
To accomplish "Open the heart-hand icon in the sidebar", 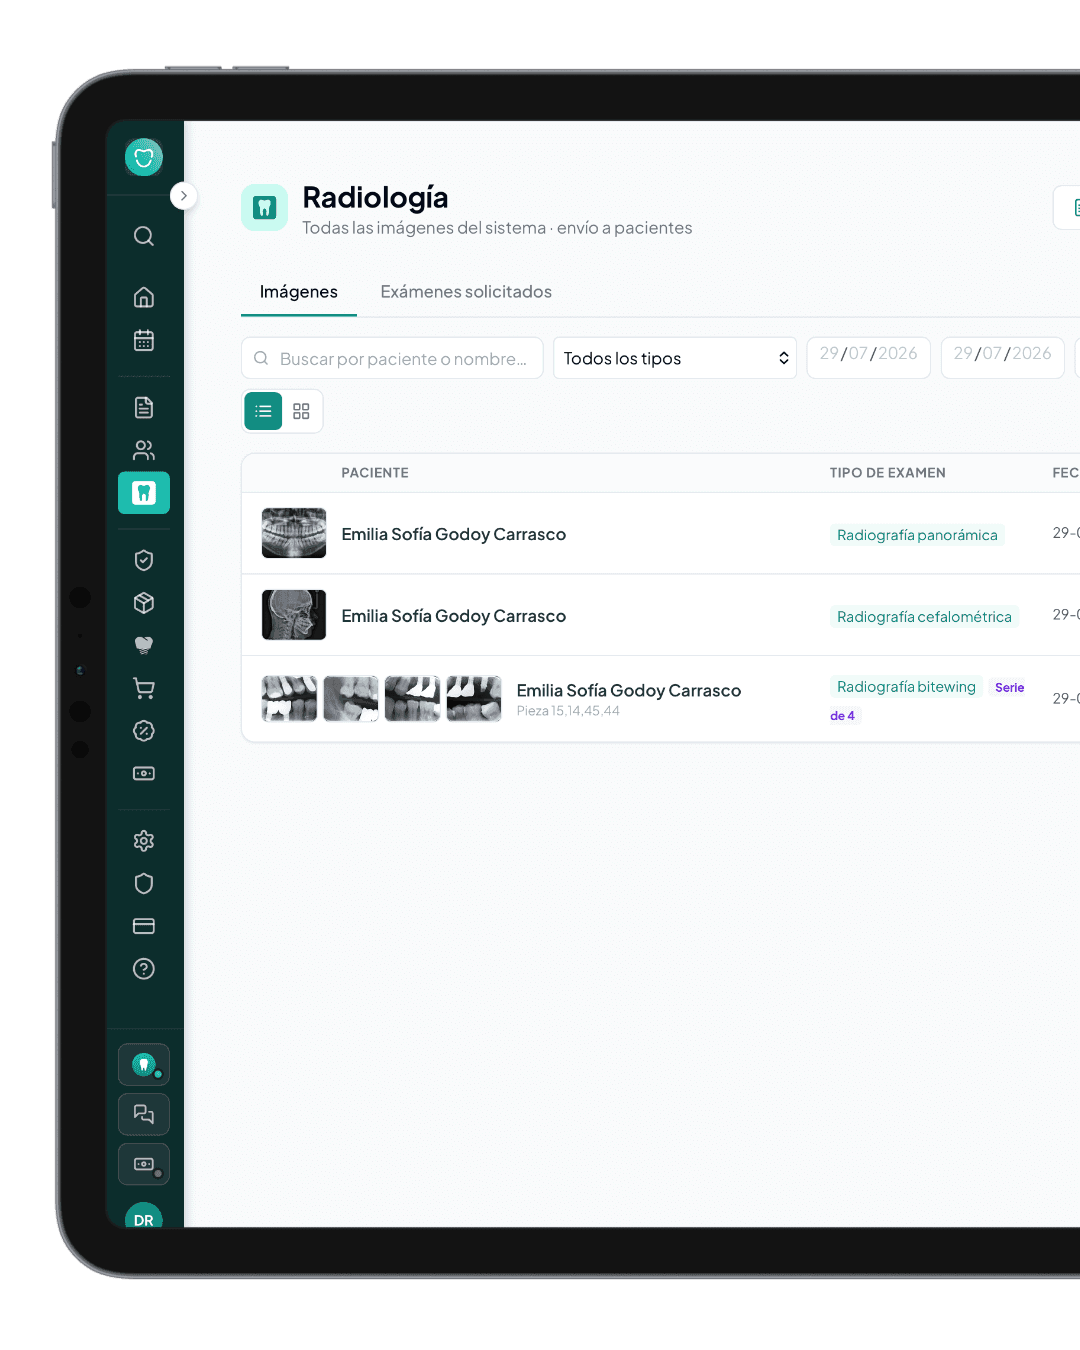I will pyautogui.click(x=144, y=645).
